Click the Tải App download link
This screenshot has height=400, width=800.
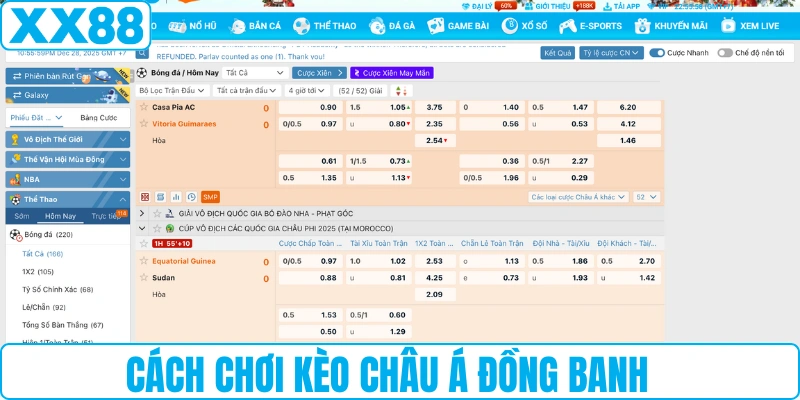point(621,6)
